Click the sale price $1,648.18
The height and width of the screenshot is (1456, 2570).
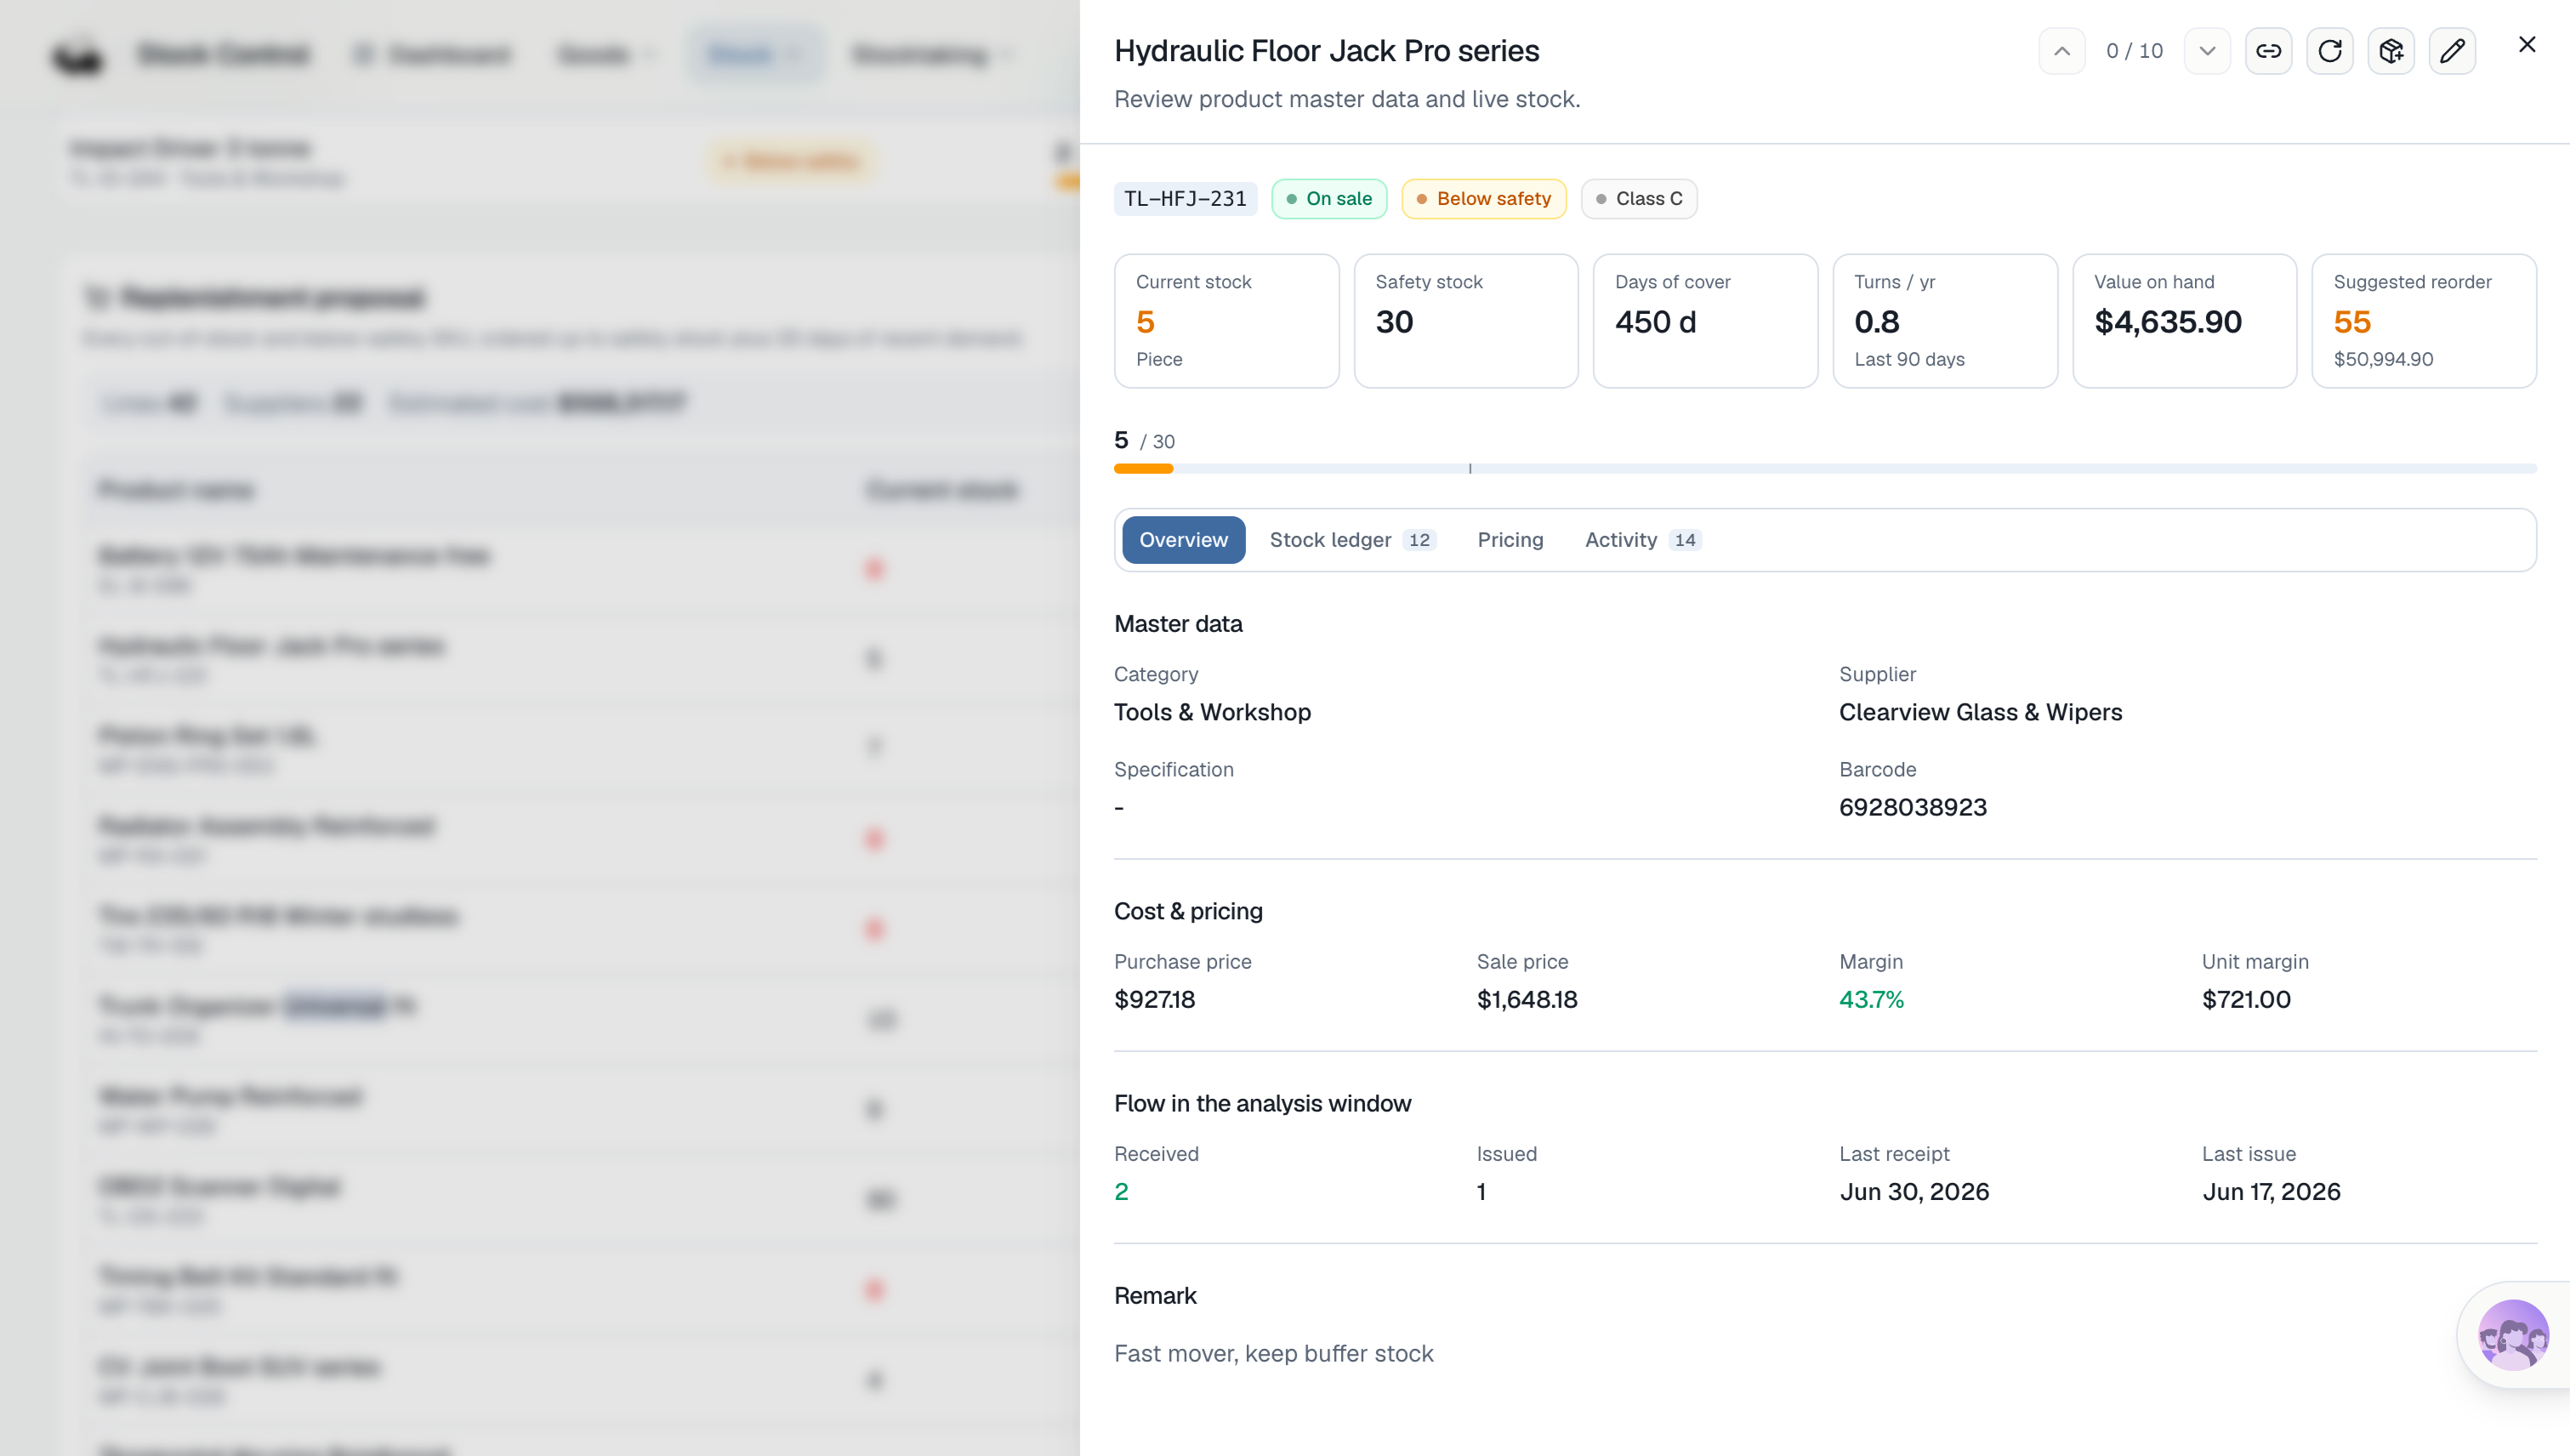click(1527, 999)
